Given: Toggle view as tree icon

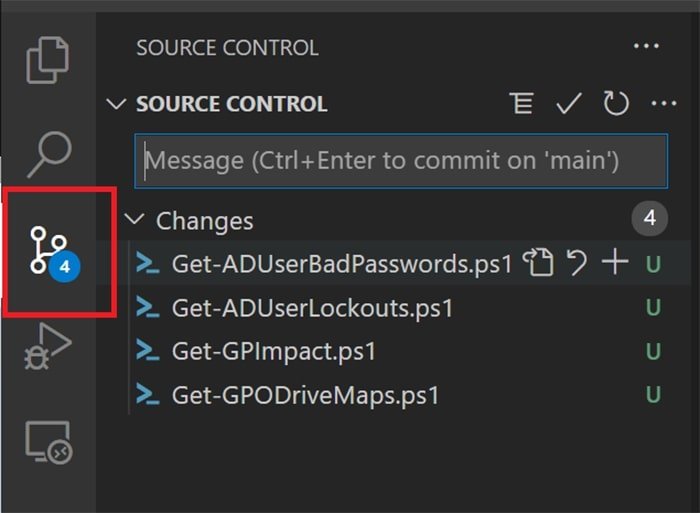Looking at the screenshot, I should coord(522,104).
